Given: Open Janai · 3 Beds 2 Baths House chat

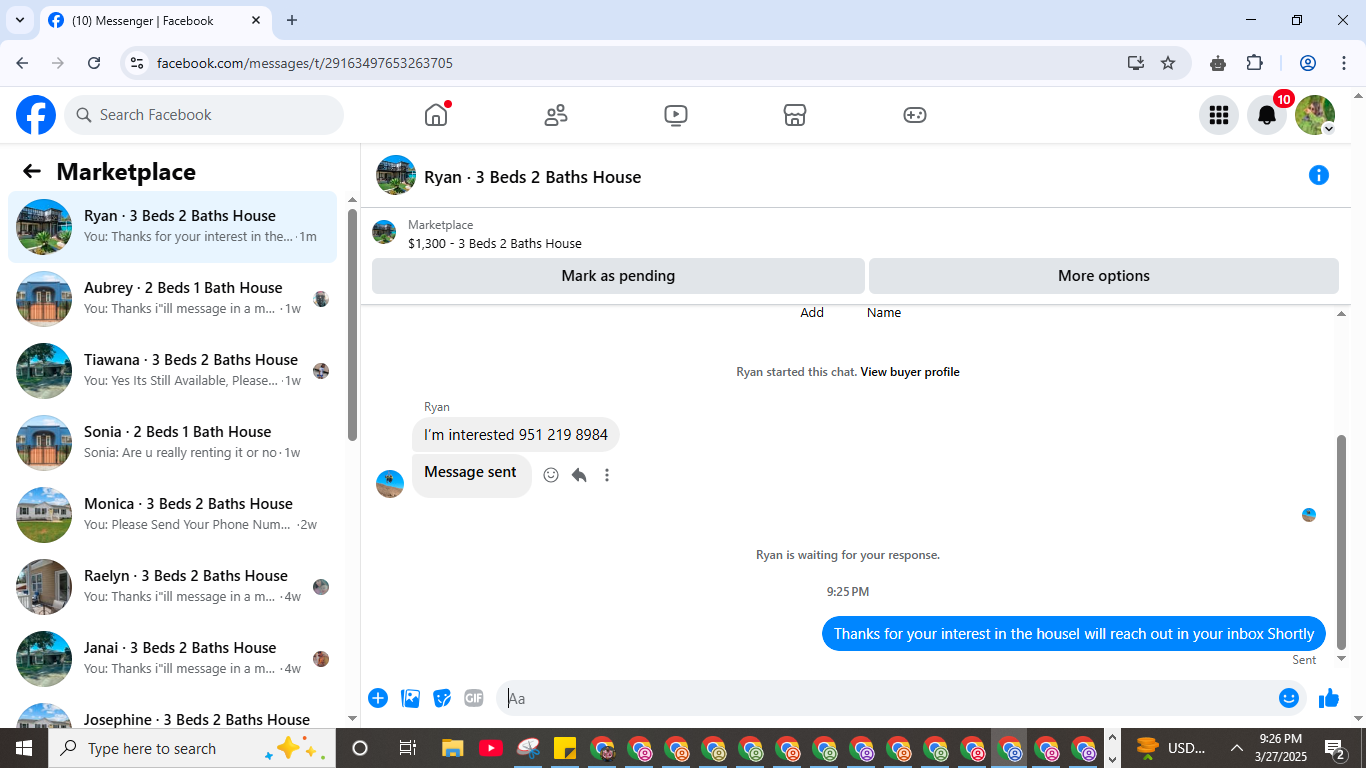Looking at the screenshot, I should pos(172,659).
